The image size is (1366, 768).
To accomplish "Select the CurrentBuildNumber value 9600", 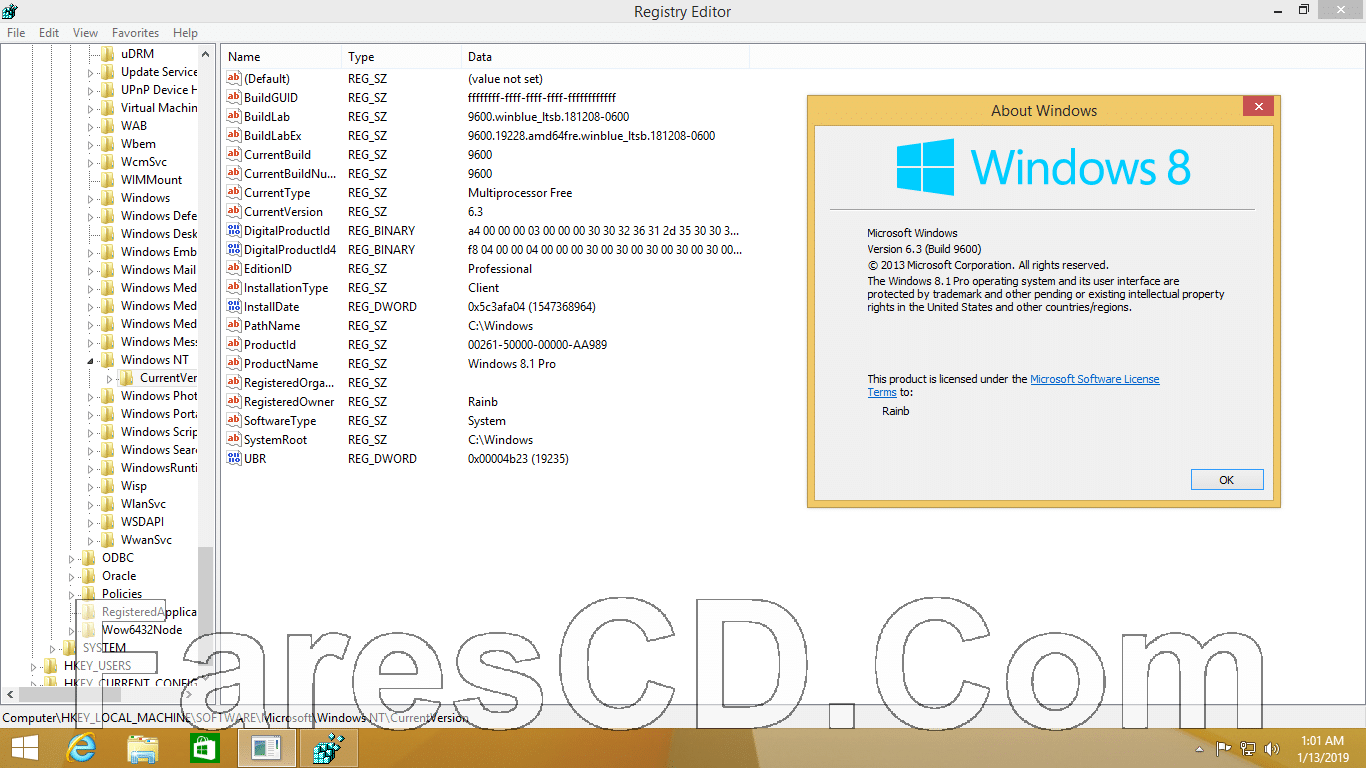I will (x=480, y=174).
